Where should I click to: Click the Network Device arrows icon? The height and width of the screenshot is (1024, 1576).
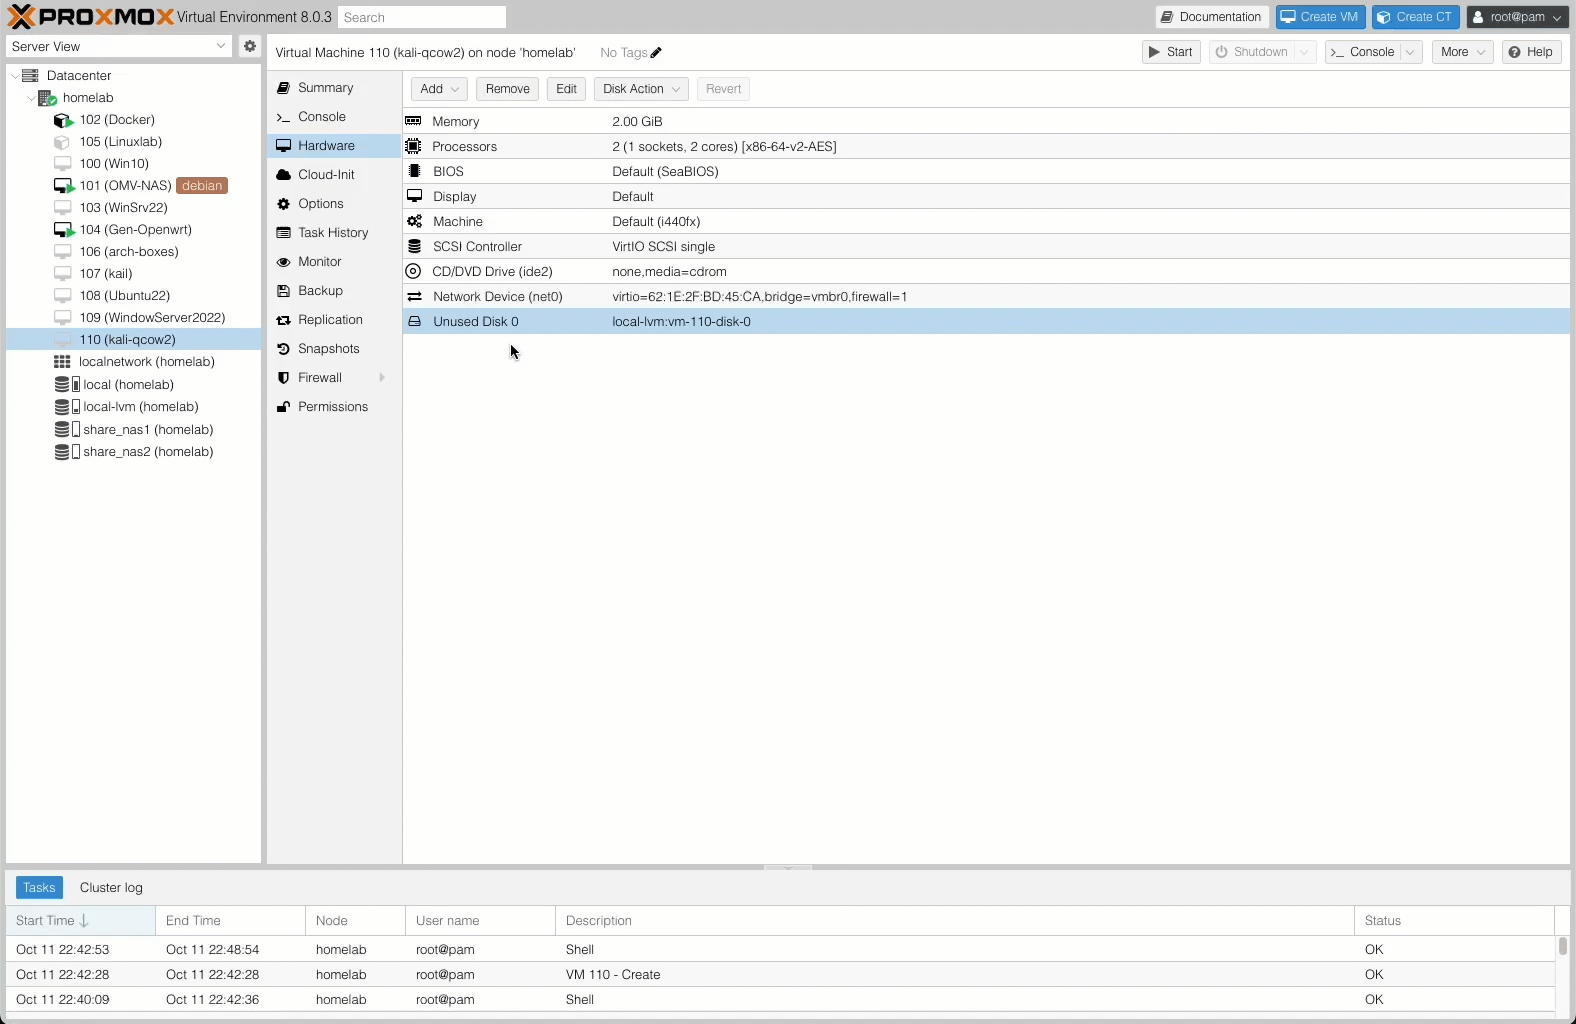pyautogui.click(x=414, y=296)
